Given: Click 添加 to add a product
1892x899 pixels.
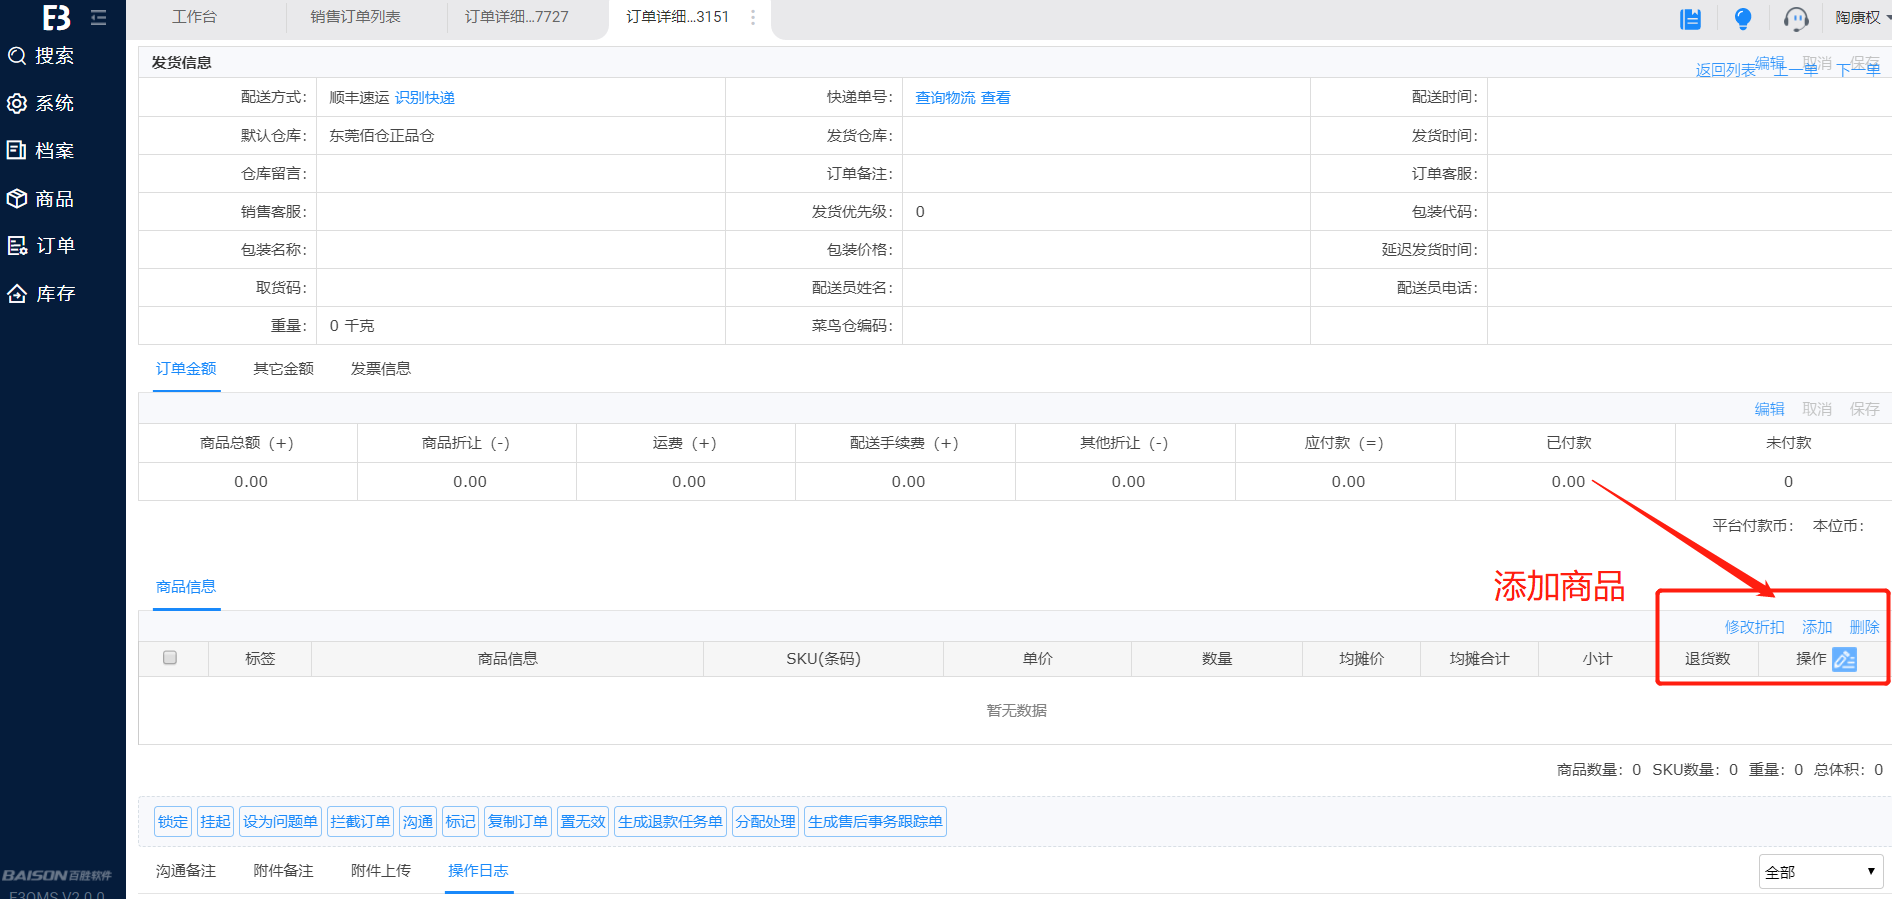Looking at the screenshot, I should (x=1817, y=627).
